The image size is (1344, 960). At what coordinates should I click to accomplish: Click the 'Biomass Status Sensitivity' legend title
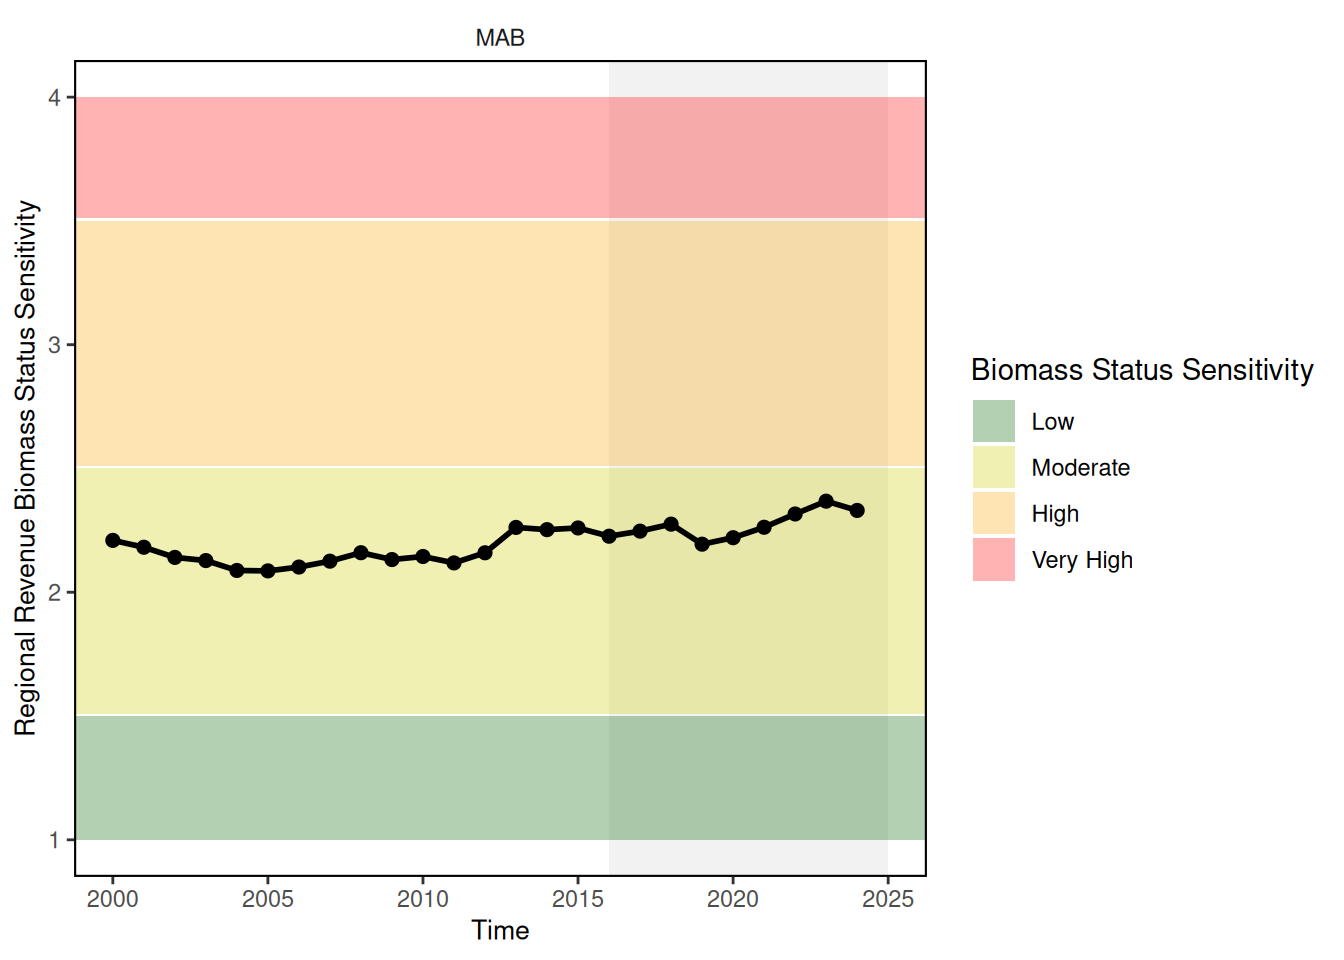[1141, 370]
